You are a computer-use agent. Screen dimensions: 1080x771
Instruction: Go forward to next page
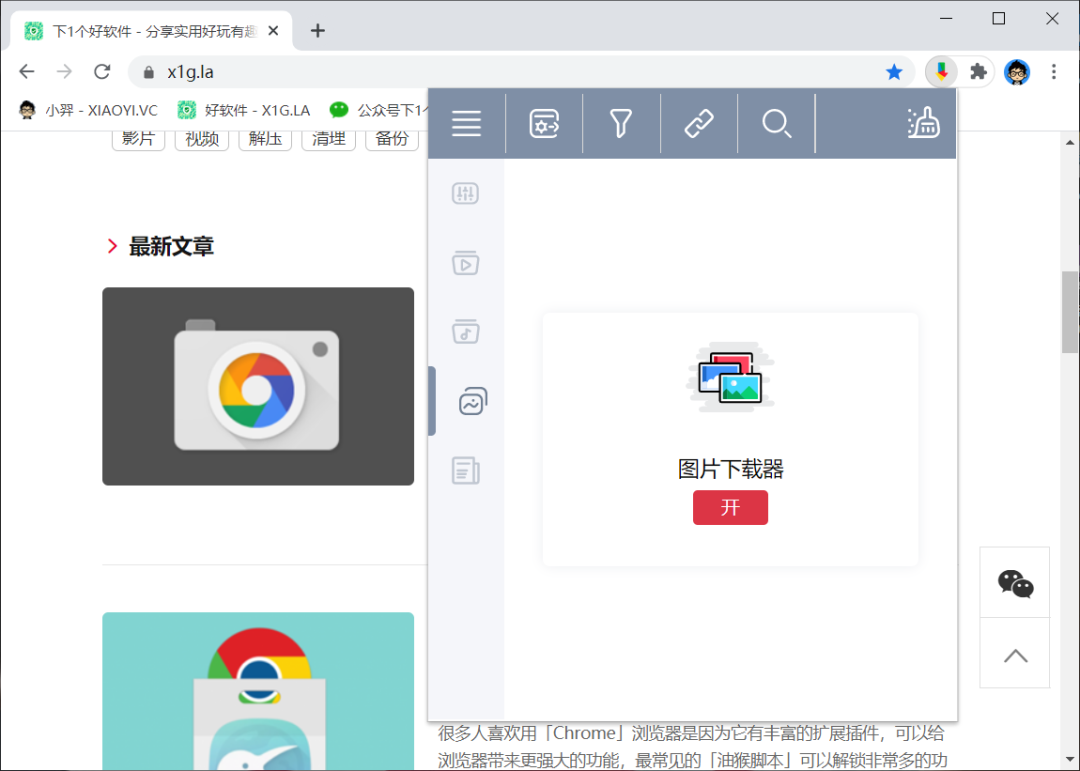(64, 72)
